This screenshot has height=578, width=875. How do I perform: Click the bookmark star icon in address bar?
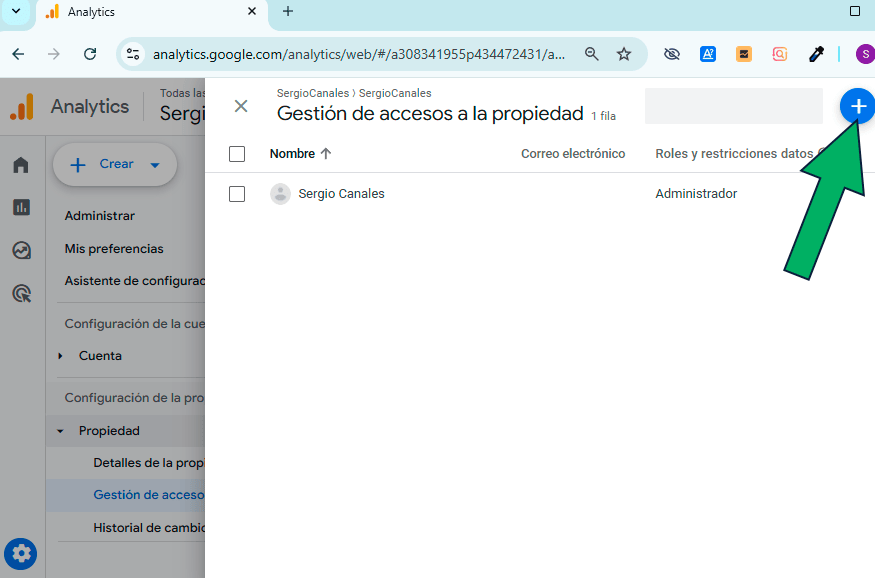tap(624, 54)
